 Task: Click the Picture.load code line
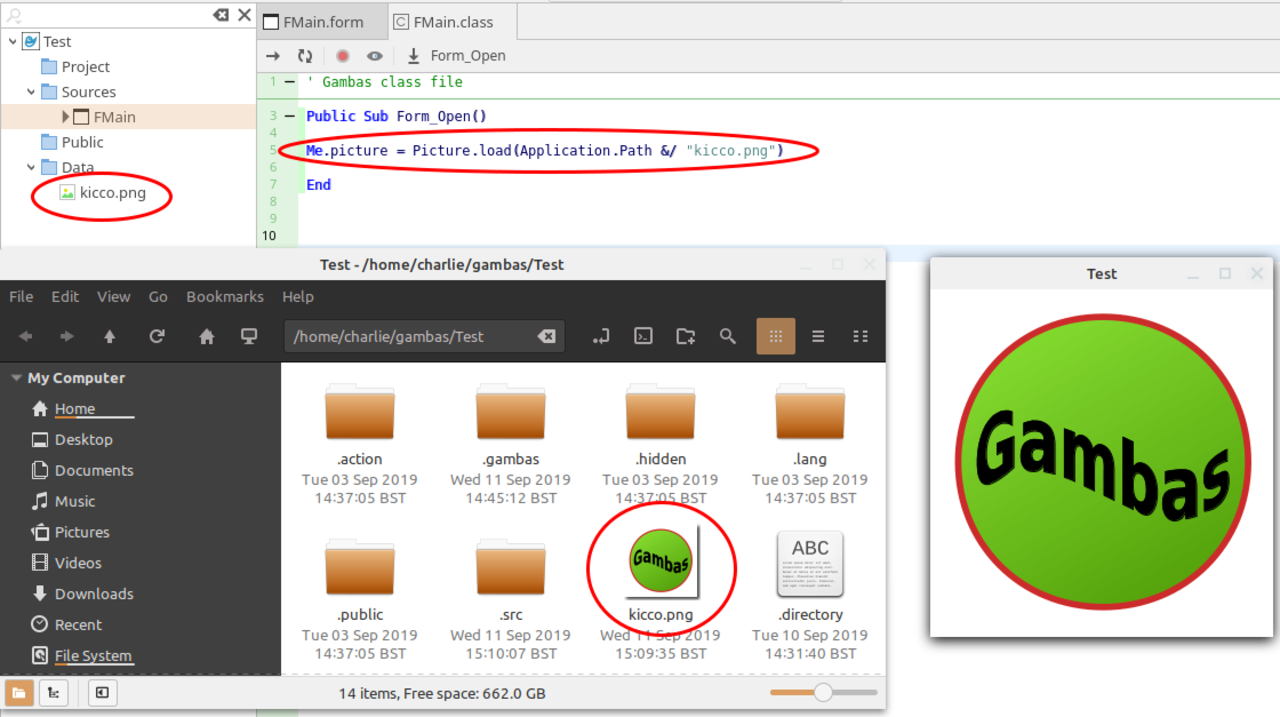[545, 150]
